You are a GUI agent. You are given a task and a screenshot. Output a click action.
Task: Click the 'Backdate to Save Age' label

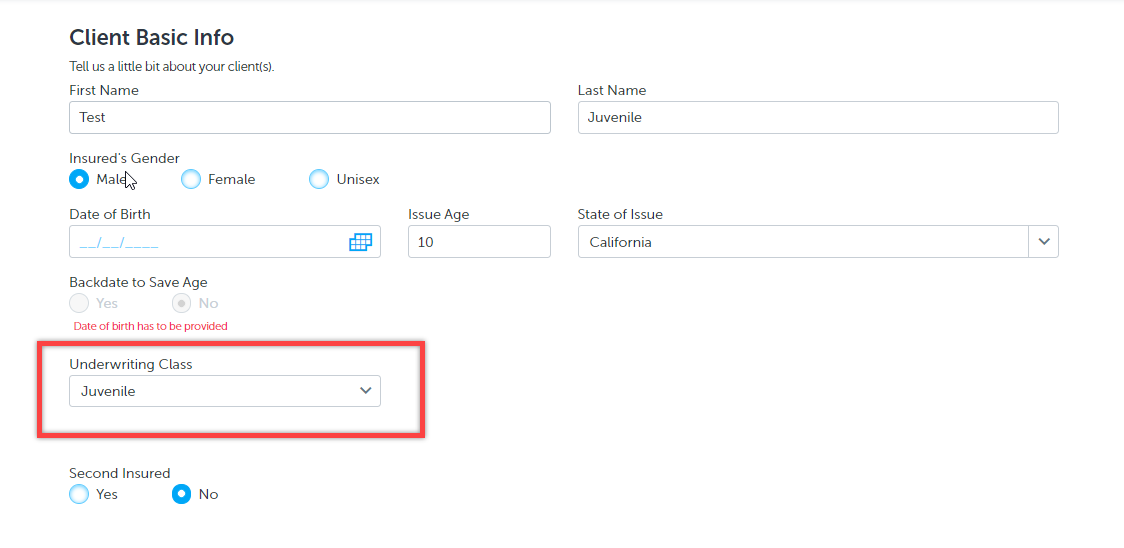(x=138, y=282)
